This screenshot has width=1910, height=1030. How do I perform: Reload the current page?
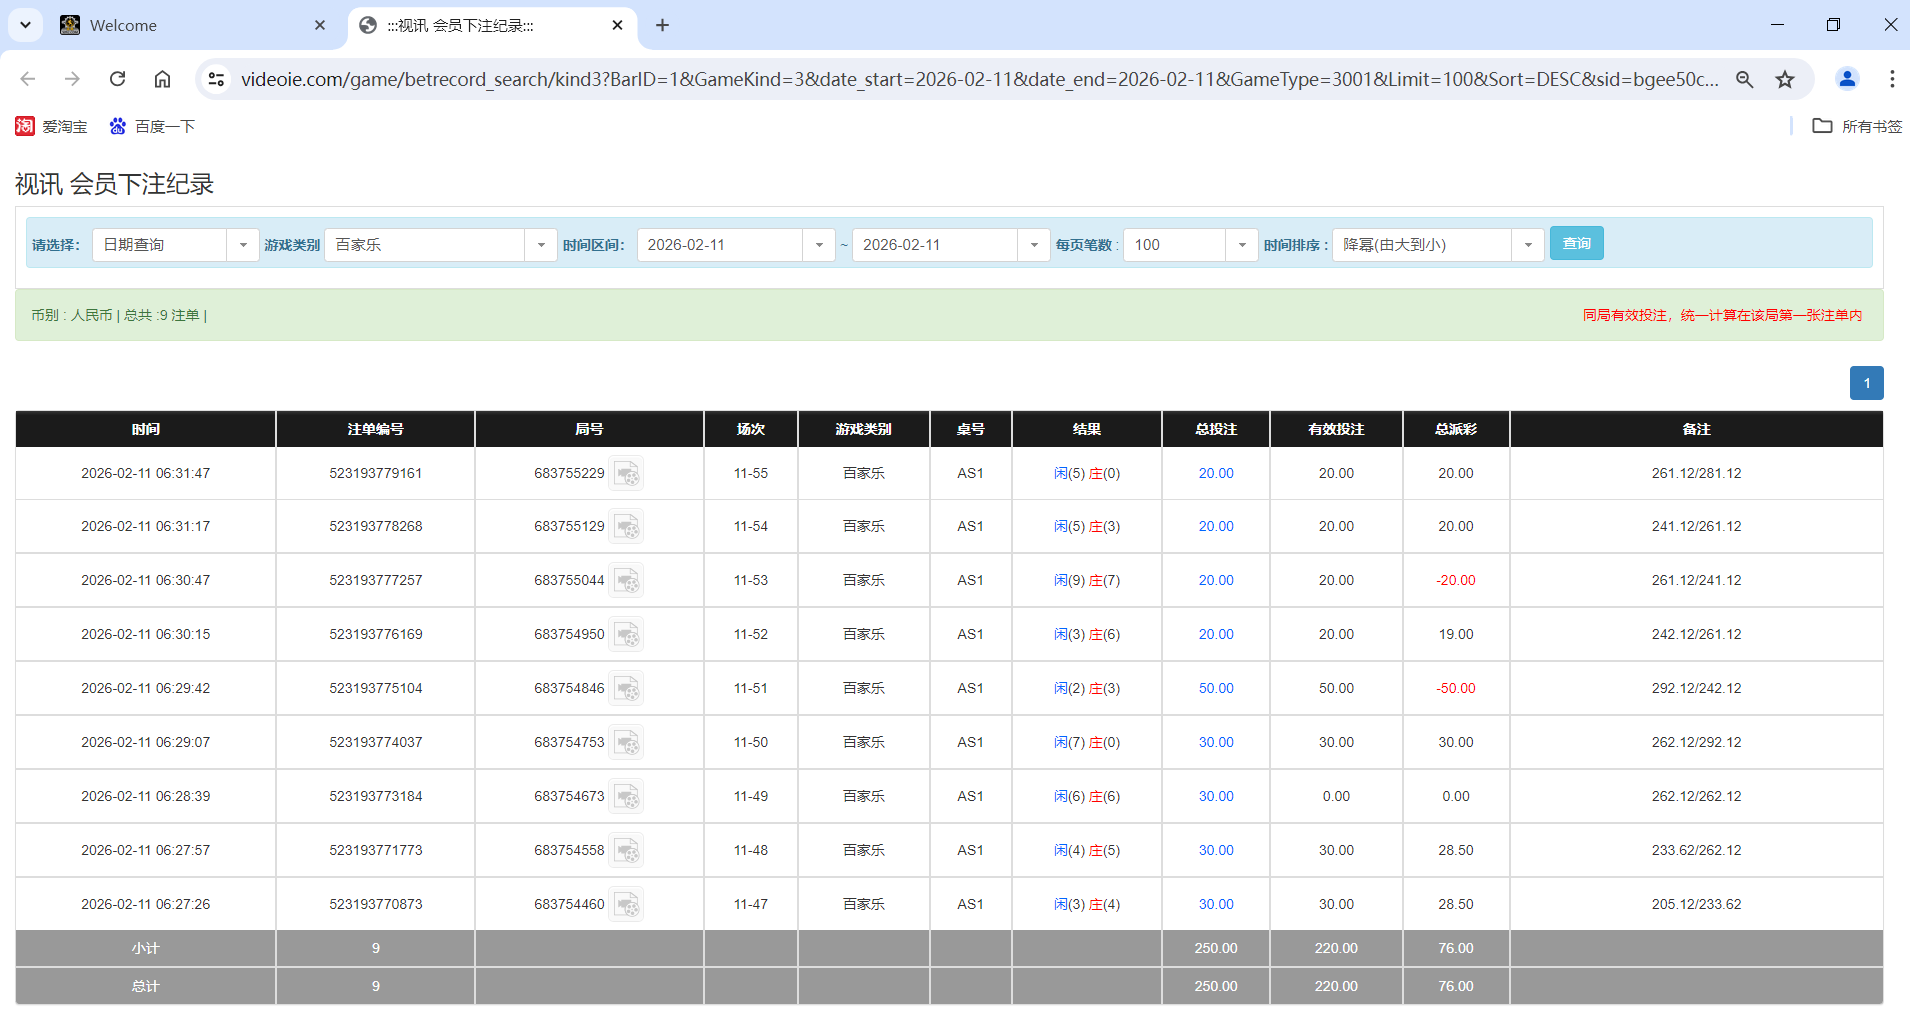117,79
